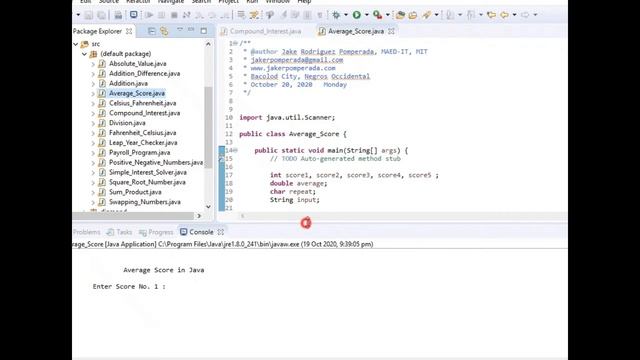Click the jakerpomperada@gmail.com text in the comment
Screen dimensions: 640x360
[x=297, y=60]
